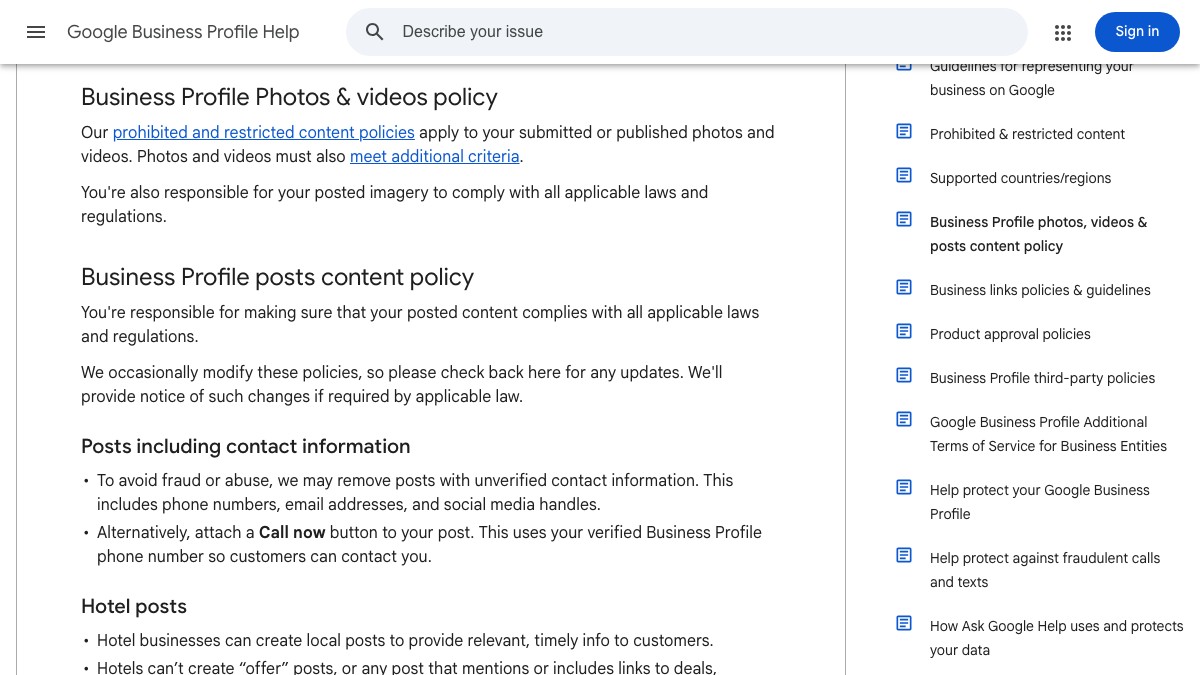Click Hotel posts heading

tap(134, 606)
